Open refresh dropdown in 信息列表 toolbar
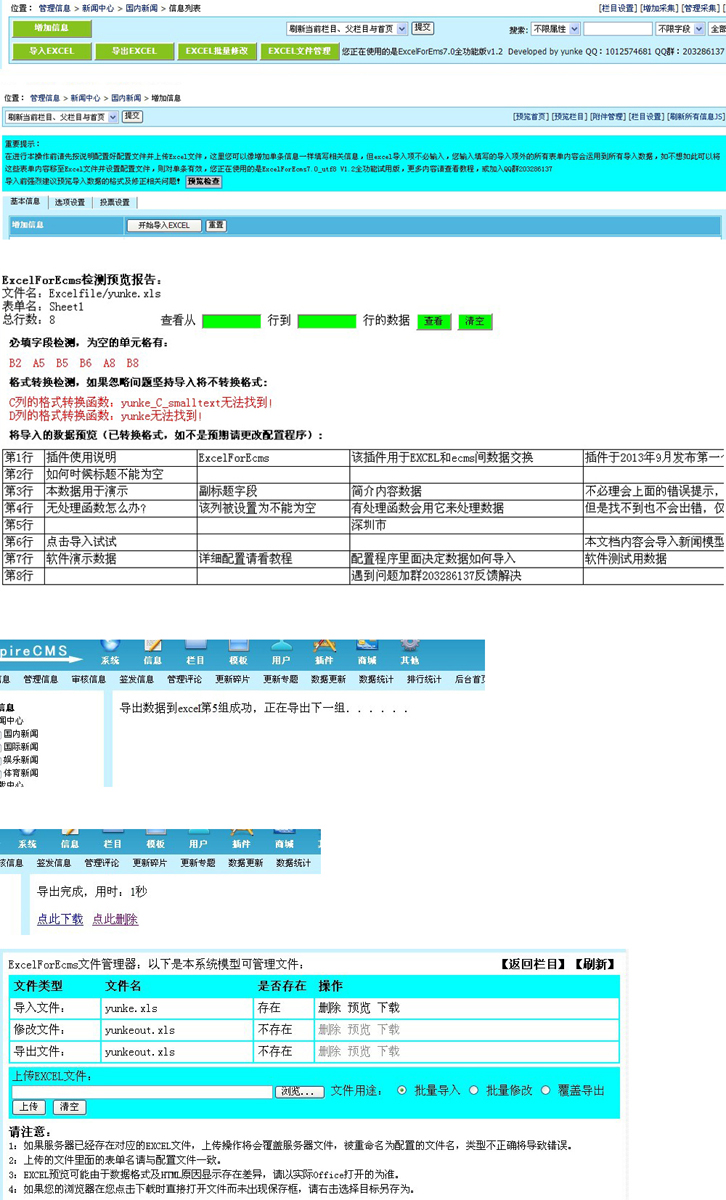This screenshot has width=726, height=1200. [346, 29]
